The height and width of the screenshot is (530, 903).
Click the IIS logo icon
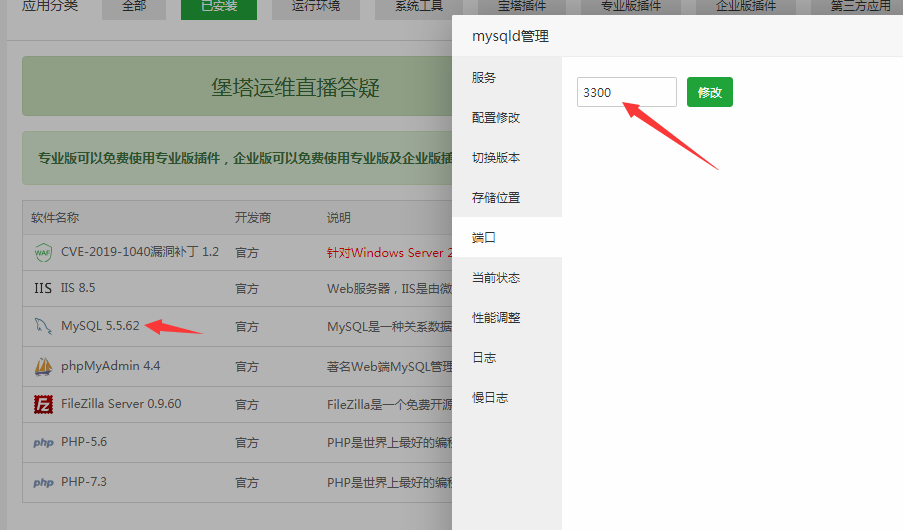click(43, 288)
